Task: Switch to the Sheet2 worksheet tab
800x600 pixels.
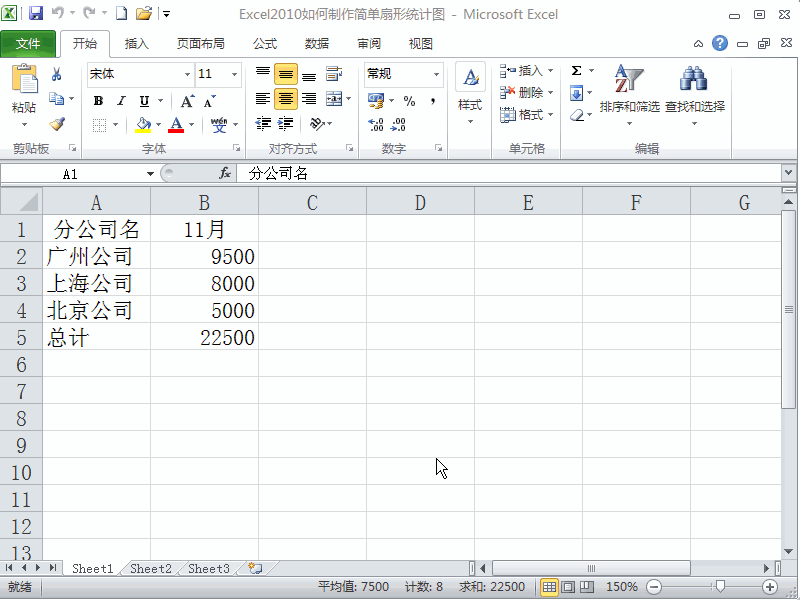Action: (149, 568)
